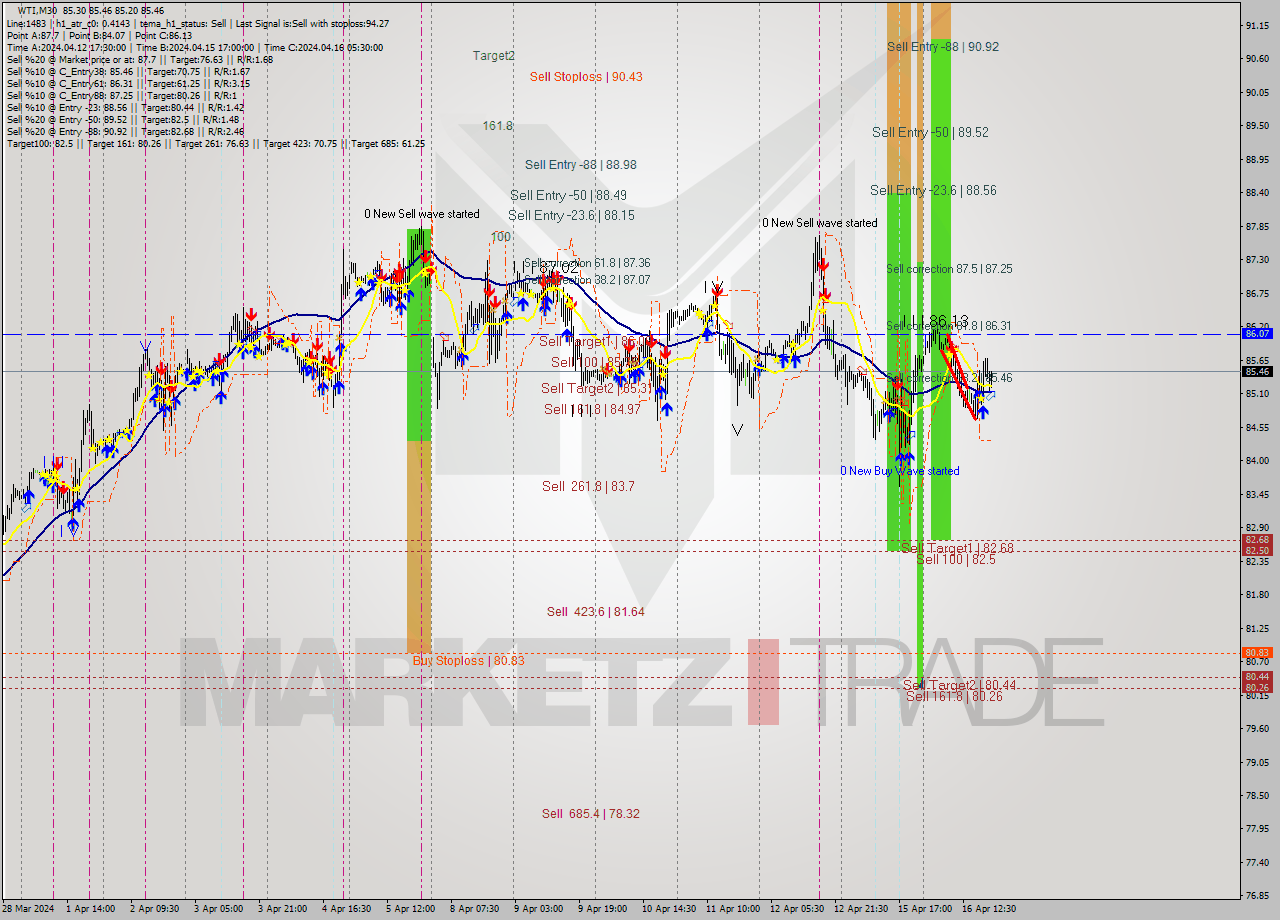Click the 'Sell Entry -50 | 88.49' label

click(x=569, y=196)
